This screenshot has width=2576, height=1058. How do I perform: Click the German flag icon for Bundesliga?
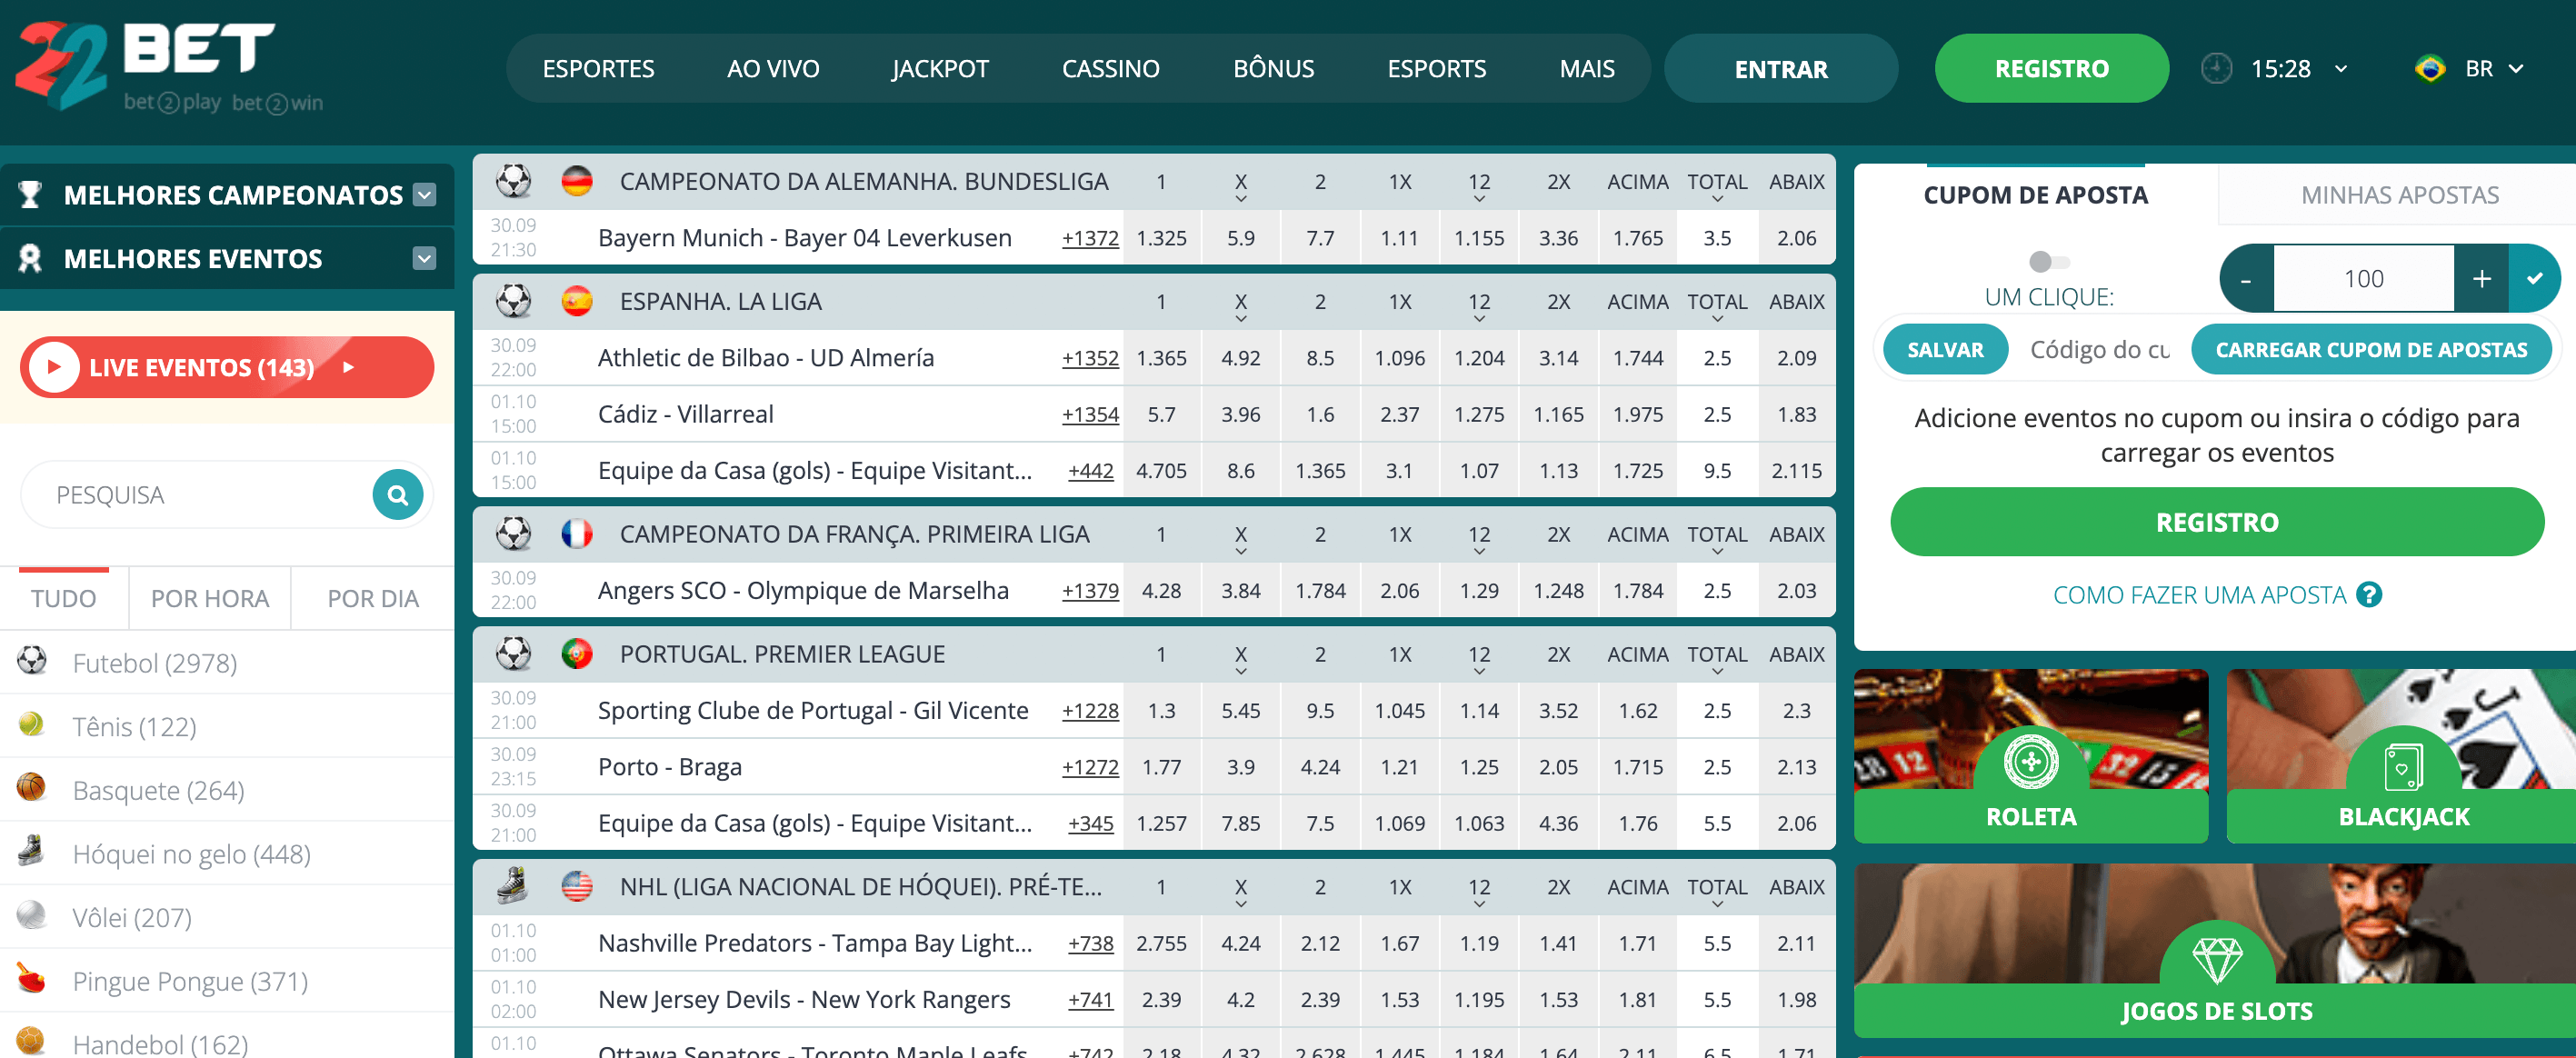[x=577, y=181]
